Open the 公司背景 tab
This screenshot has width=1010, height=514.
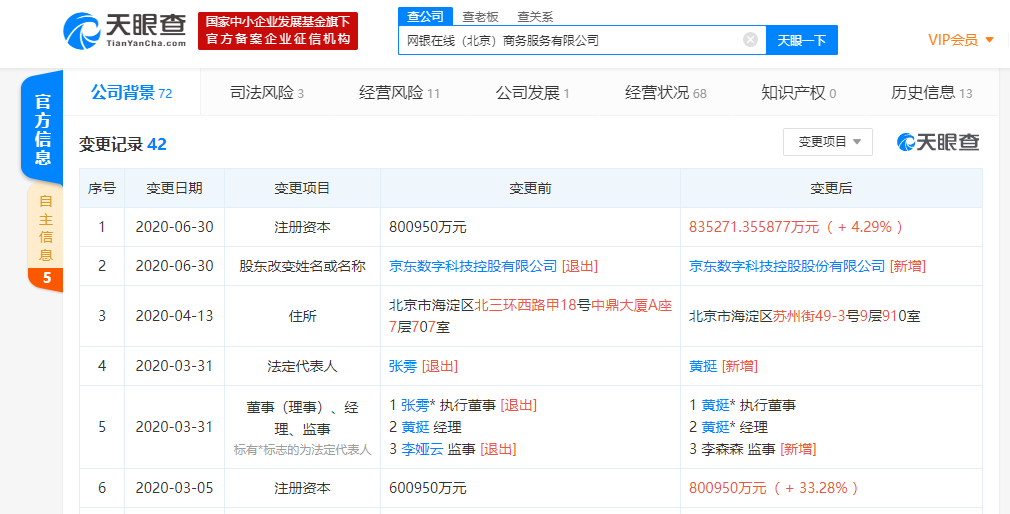(131, 93)
